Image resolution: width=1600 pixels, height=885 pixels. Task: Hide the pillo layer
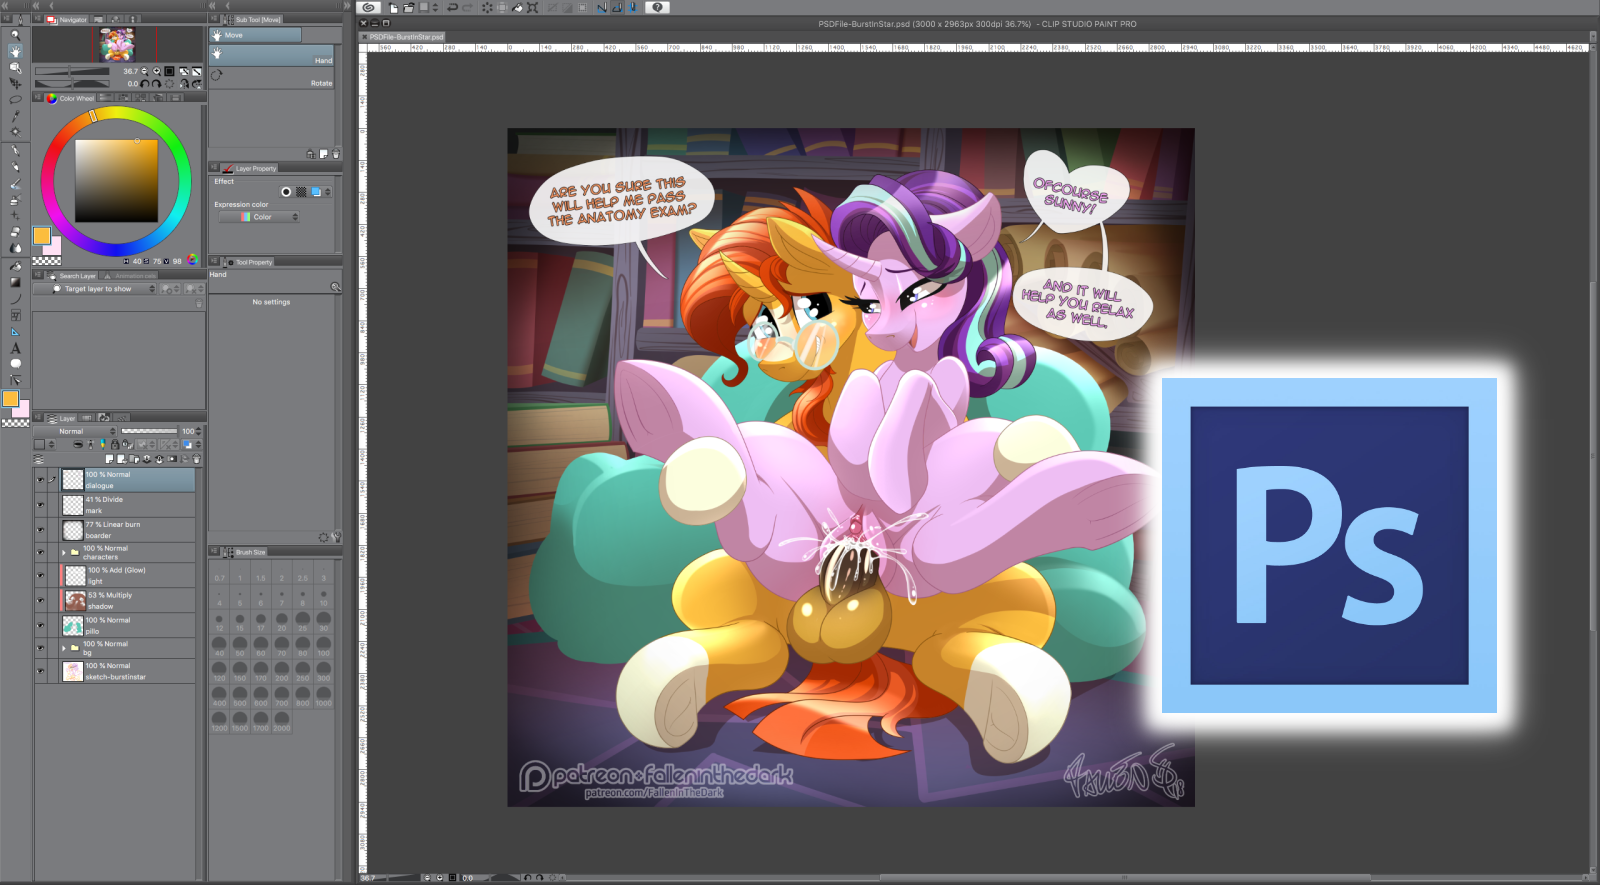[x=40, y=625]
